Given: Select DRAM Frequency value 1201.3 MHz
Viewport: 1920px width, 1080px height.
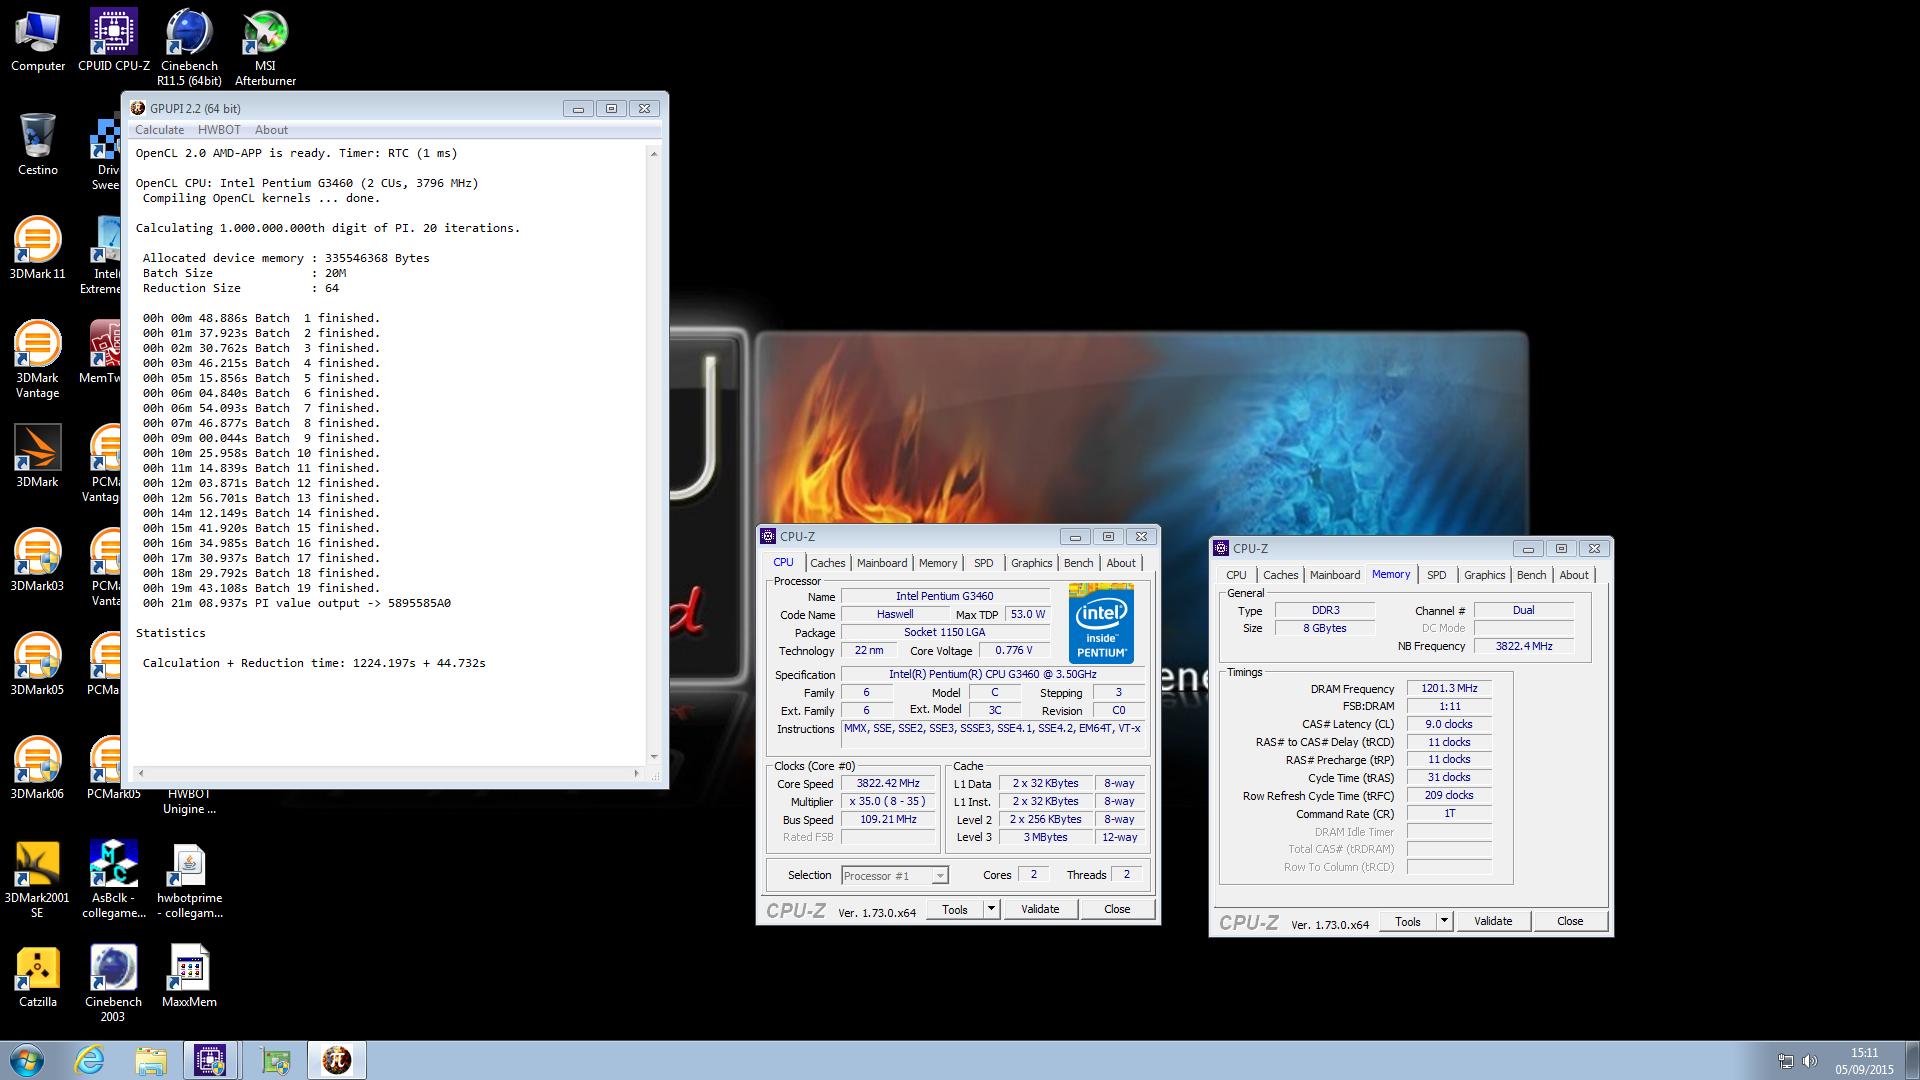Looking at the screenshot, I should 1449,688.
